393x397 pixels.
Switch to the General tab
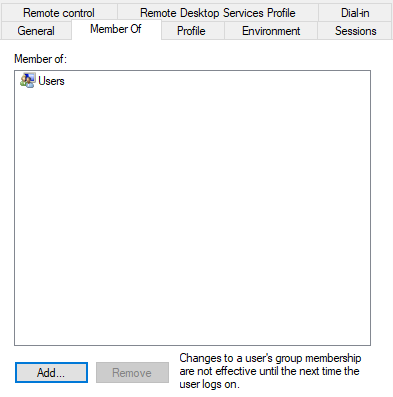36,31
